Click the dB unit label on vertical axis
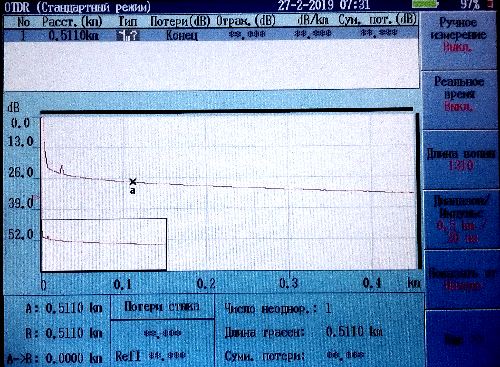500x367 pixels. point(13,107)
